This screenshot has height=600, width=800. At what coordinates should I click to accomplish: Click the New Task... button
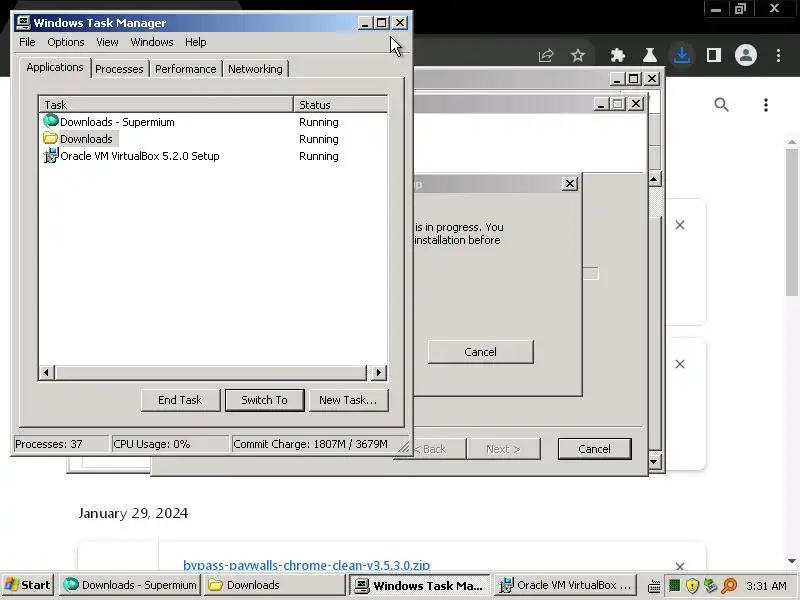coord(348,400)
